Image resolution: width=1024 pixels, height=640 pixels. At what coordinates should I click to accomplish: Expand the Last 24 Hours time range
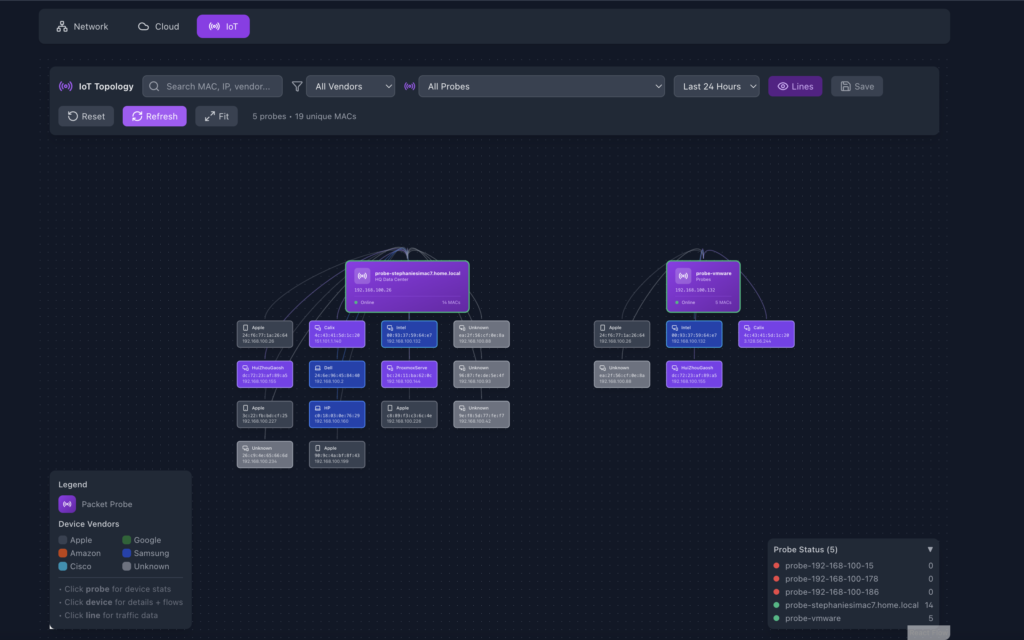716,87
